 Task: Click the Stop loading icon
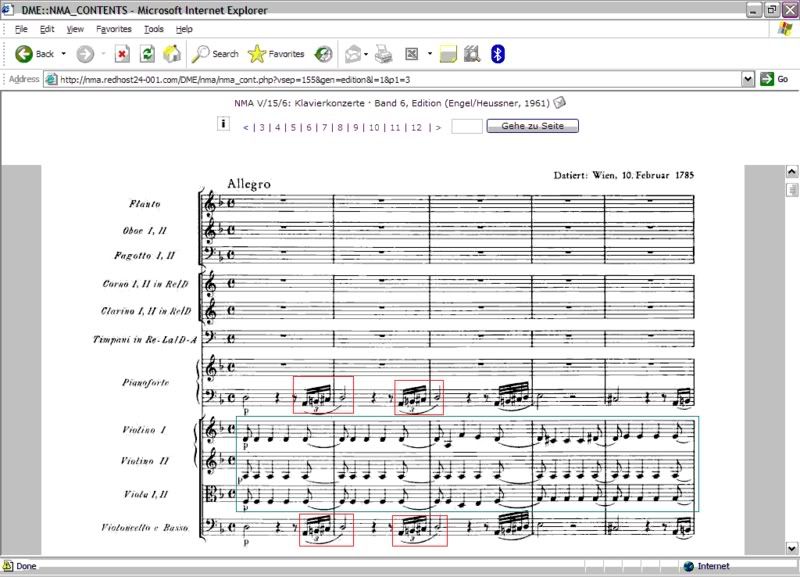[x=122, y=54]
